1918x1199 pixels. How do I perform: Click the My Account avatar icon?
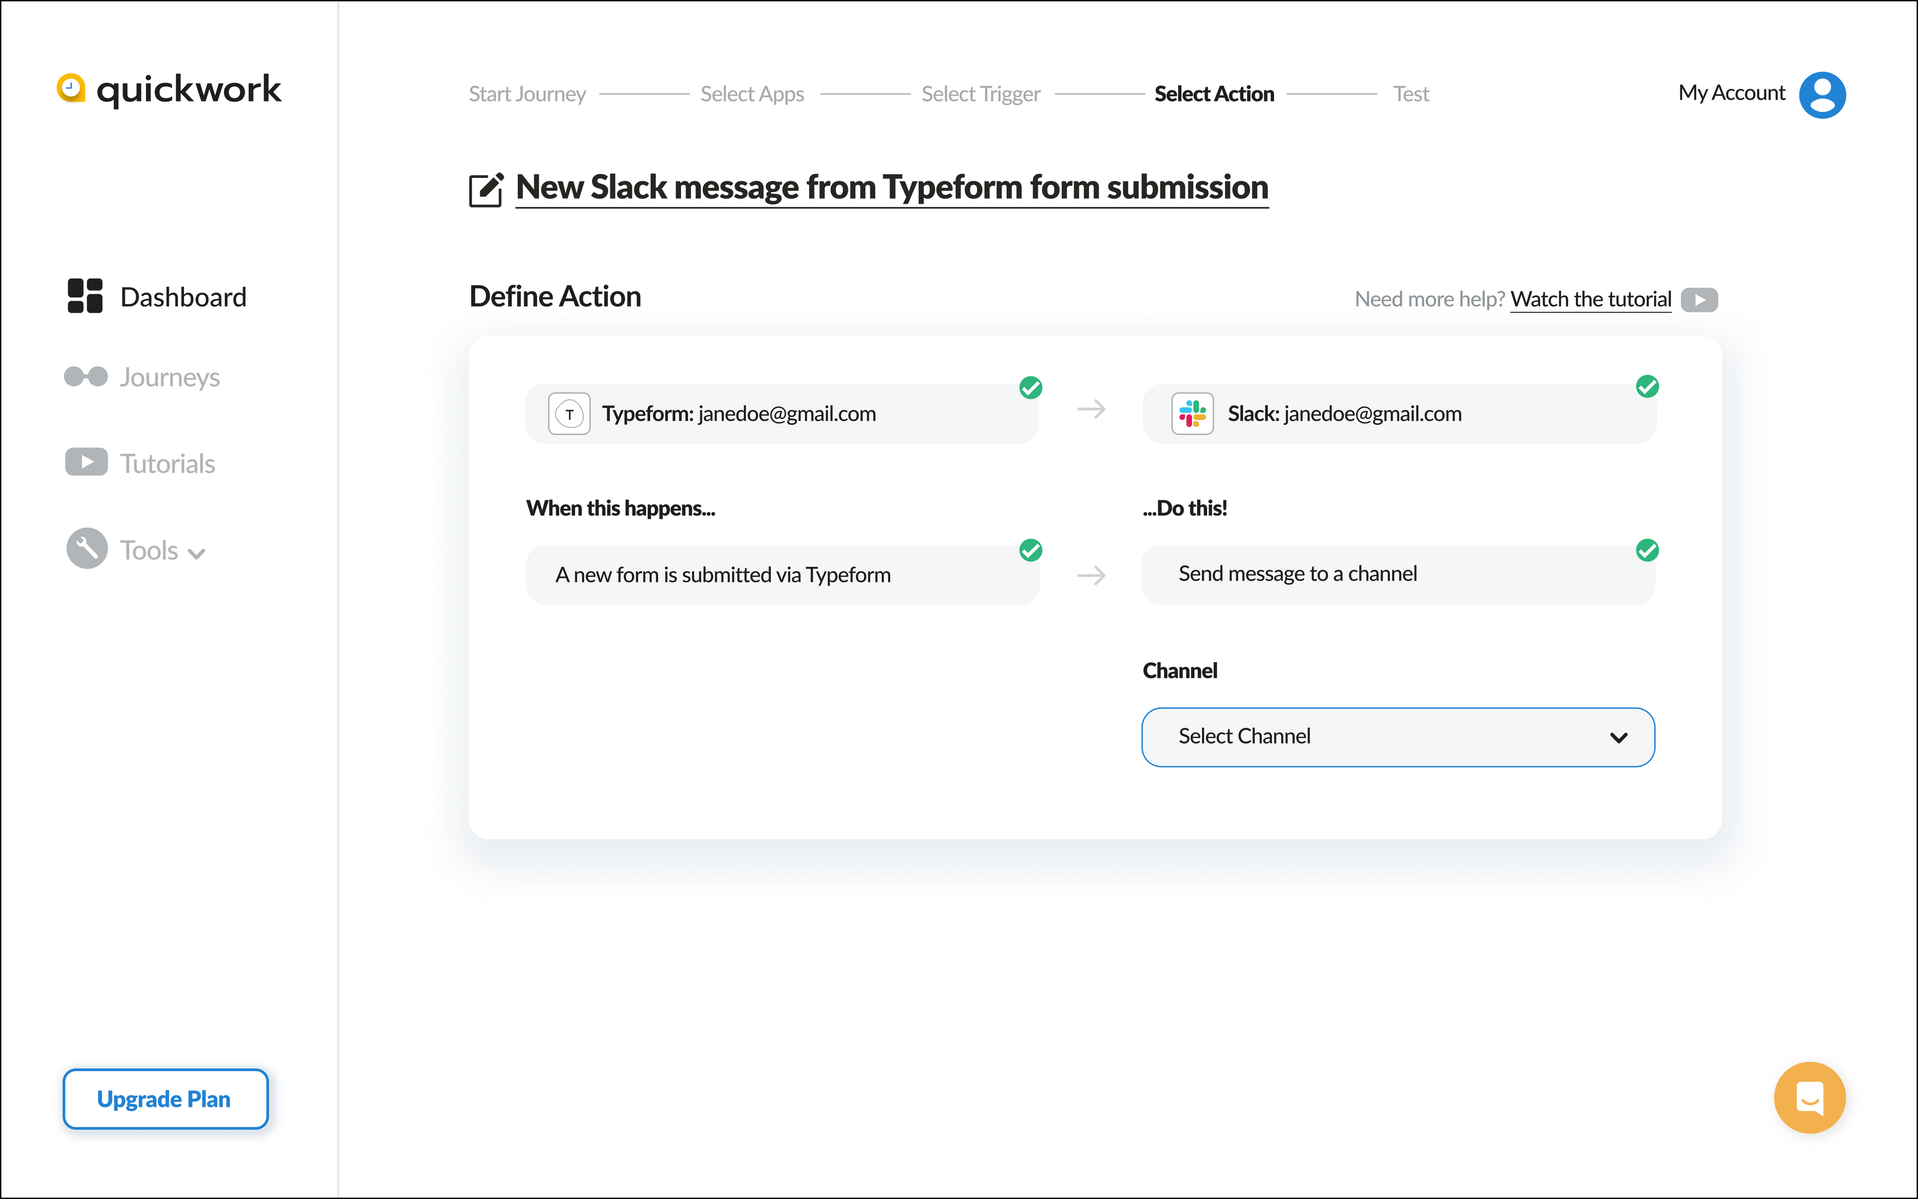(x=1822, y=94)
